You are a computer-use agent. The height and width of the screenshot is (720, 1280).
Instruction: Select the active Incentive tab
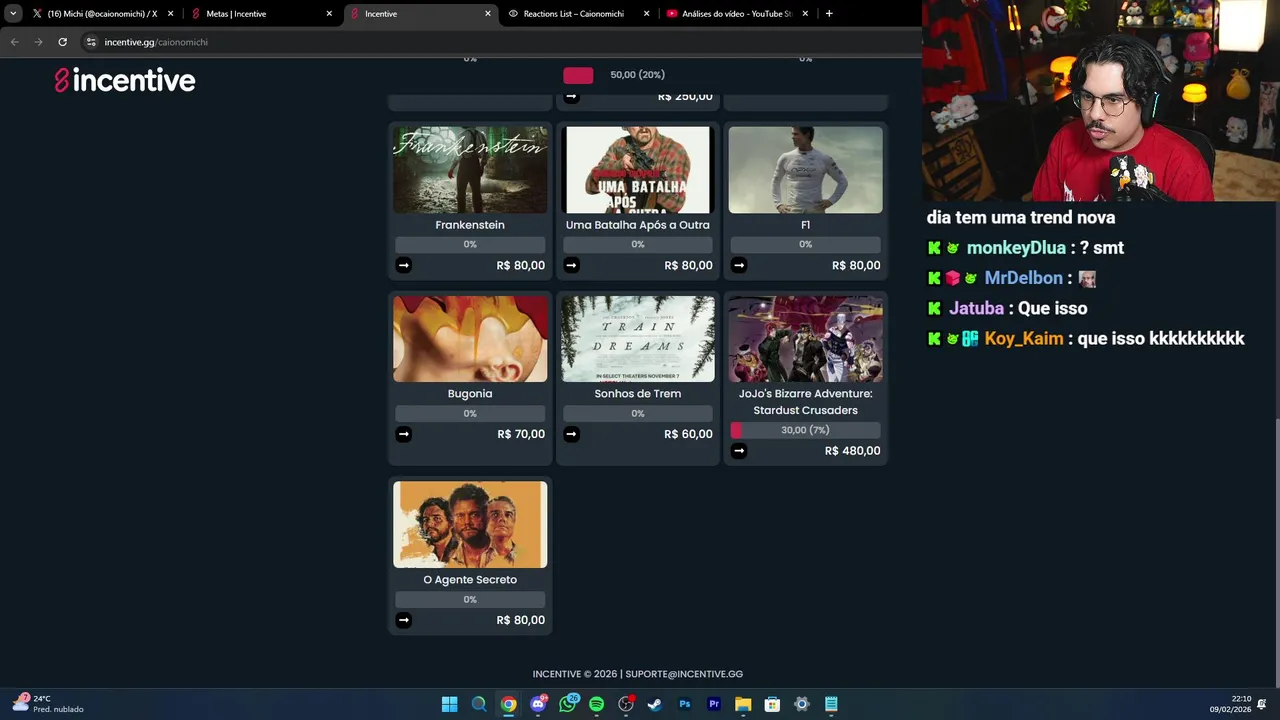coord(420,14)
